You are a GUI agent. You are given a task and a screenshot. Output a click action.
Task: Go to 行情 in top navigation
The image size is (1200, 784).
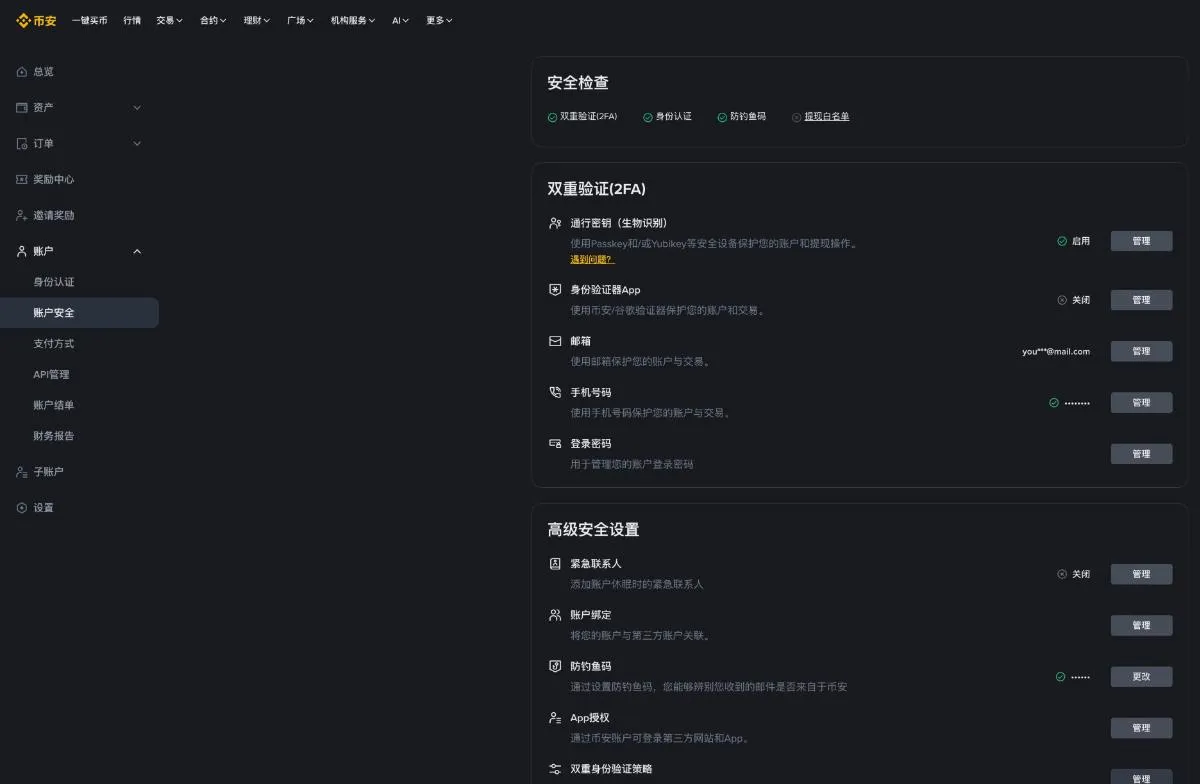tap(132, 20)
